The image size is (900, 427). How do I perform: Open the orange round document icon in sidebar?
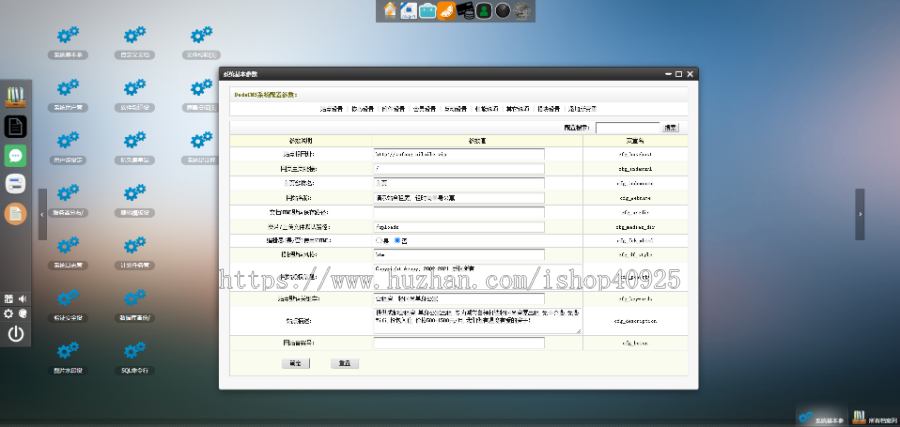15,214
